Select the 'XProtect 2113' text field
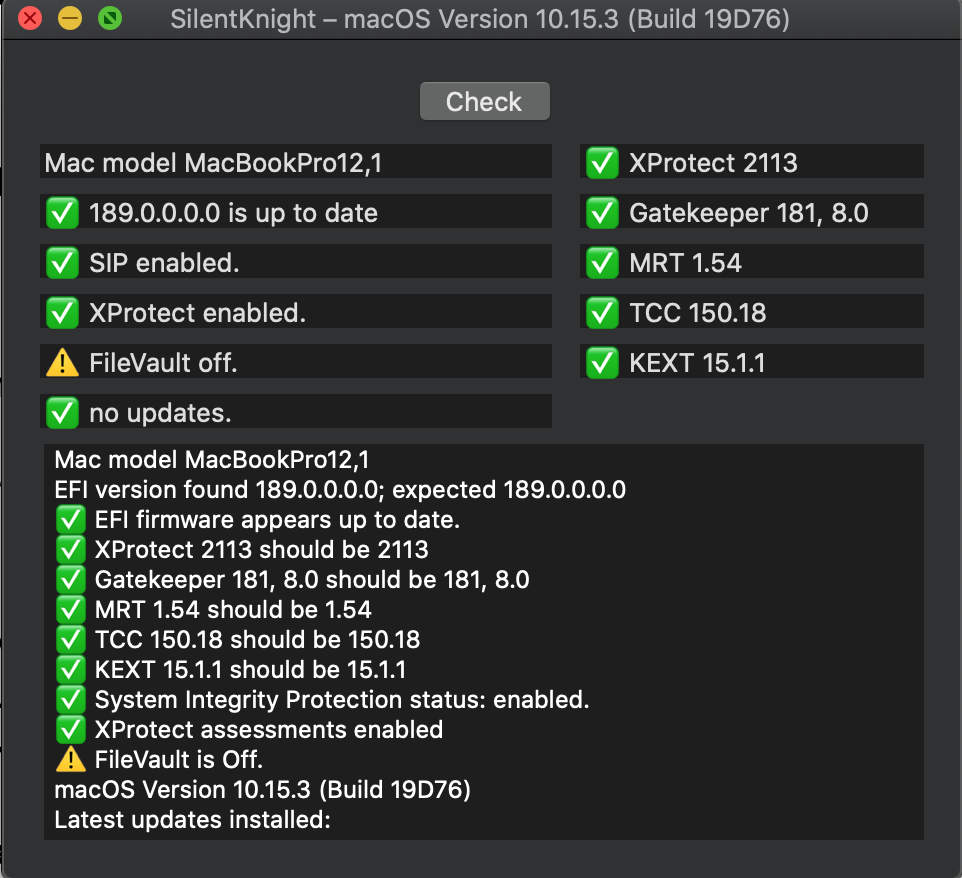Image resolution: width=962 pixels, height=878 pixels. (x=752, y=162)
